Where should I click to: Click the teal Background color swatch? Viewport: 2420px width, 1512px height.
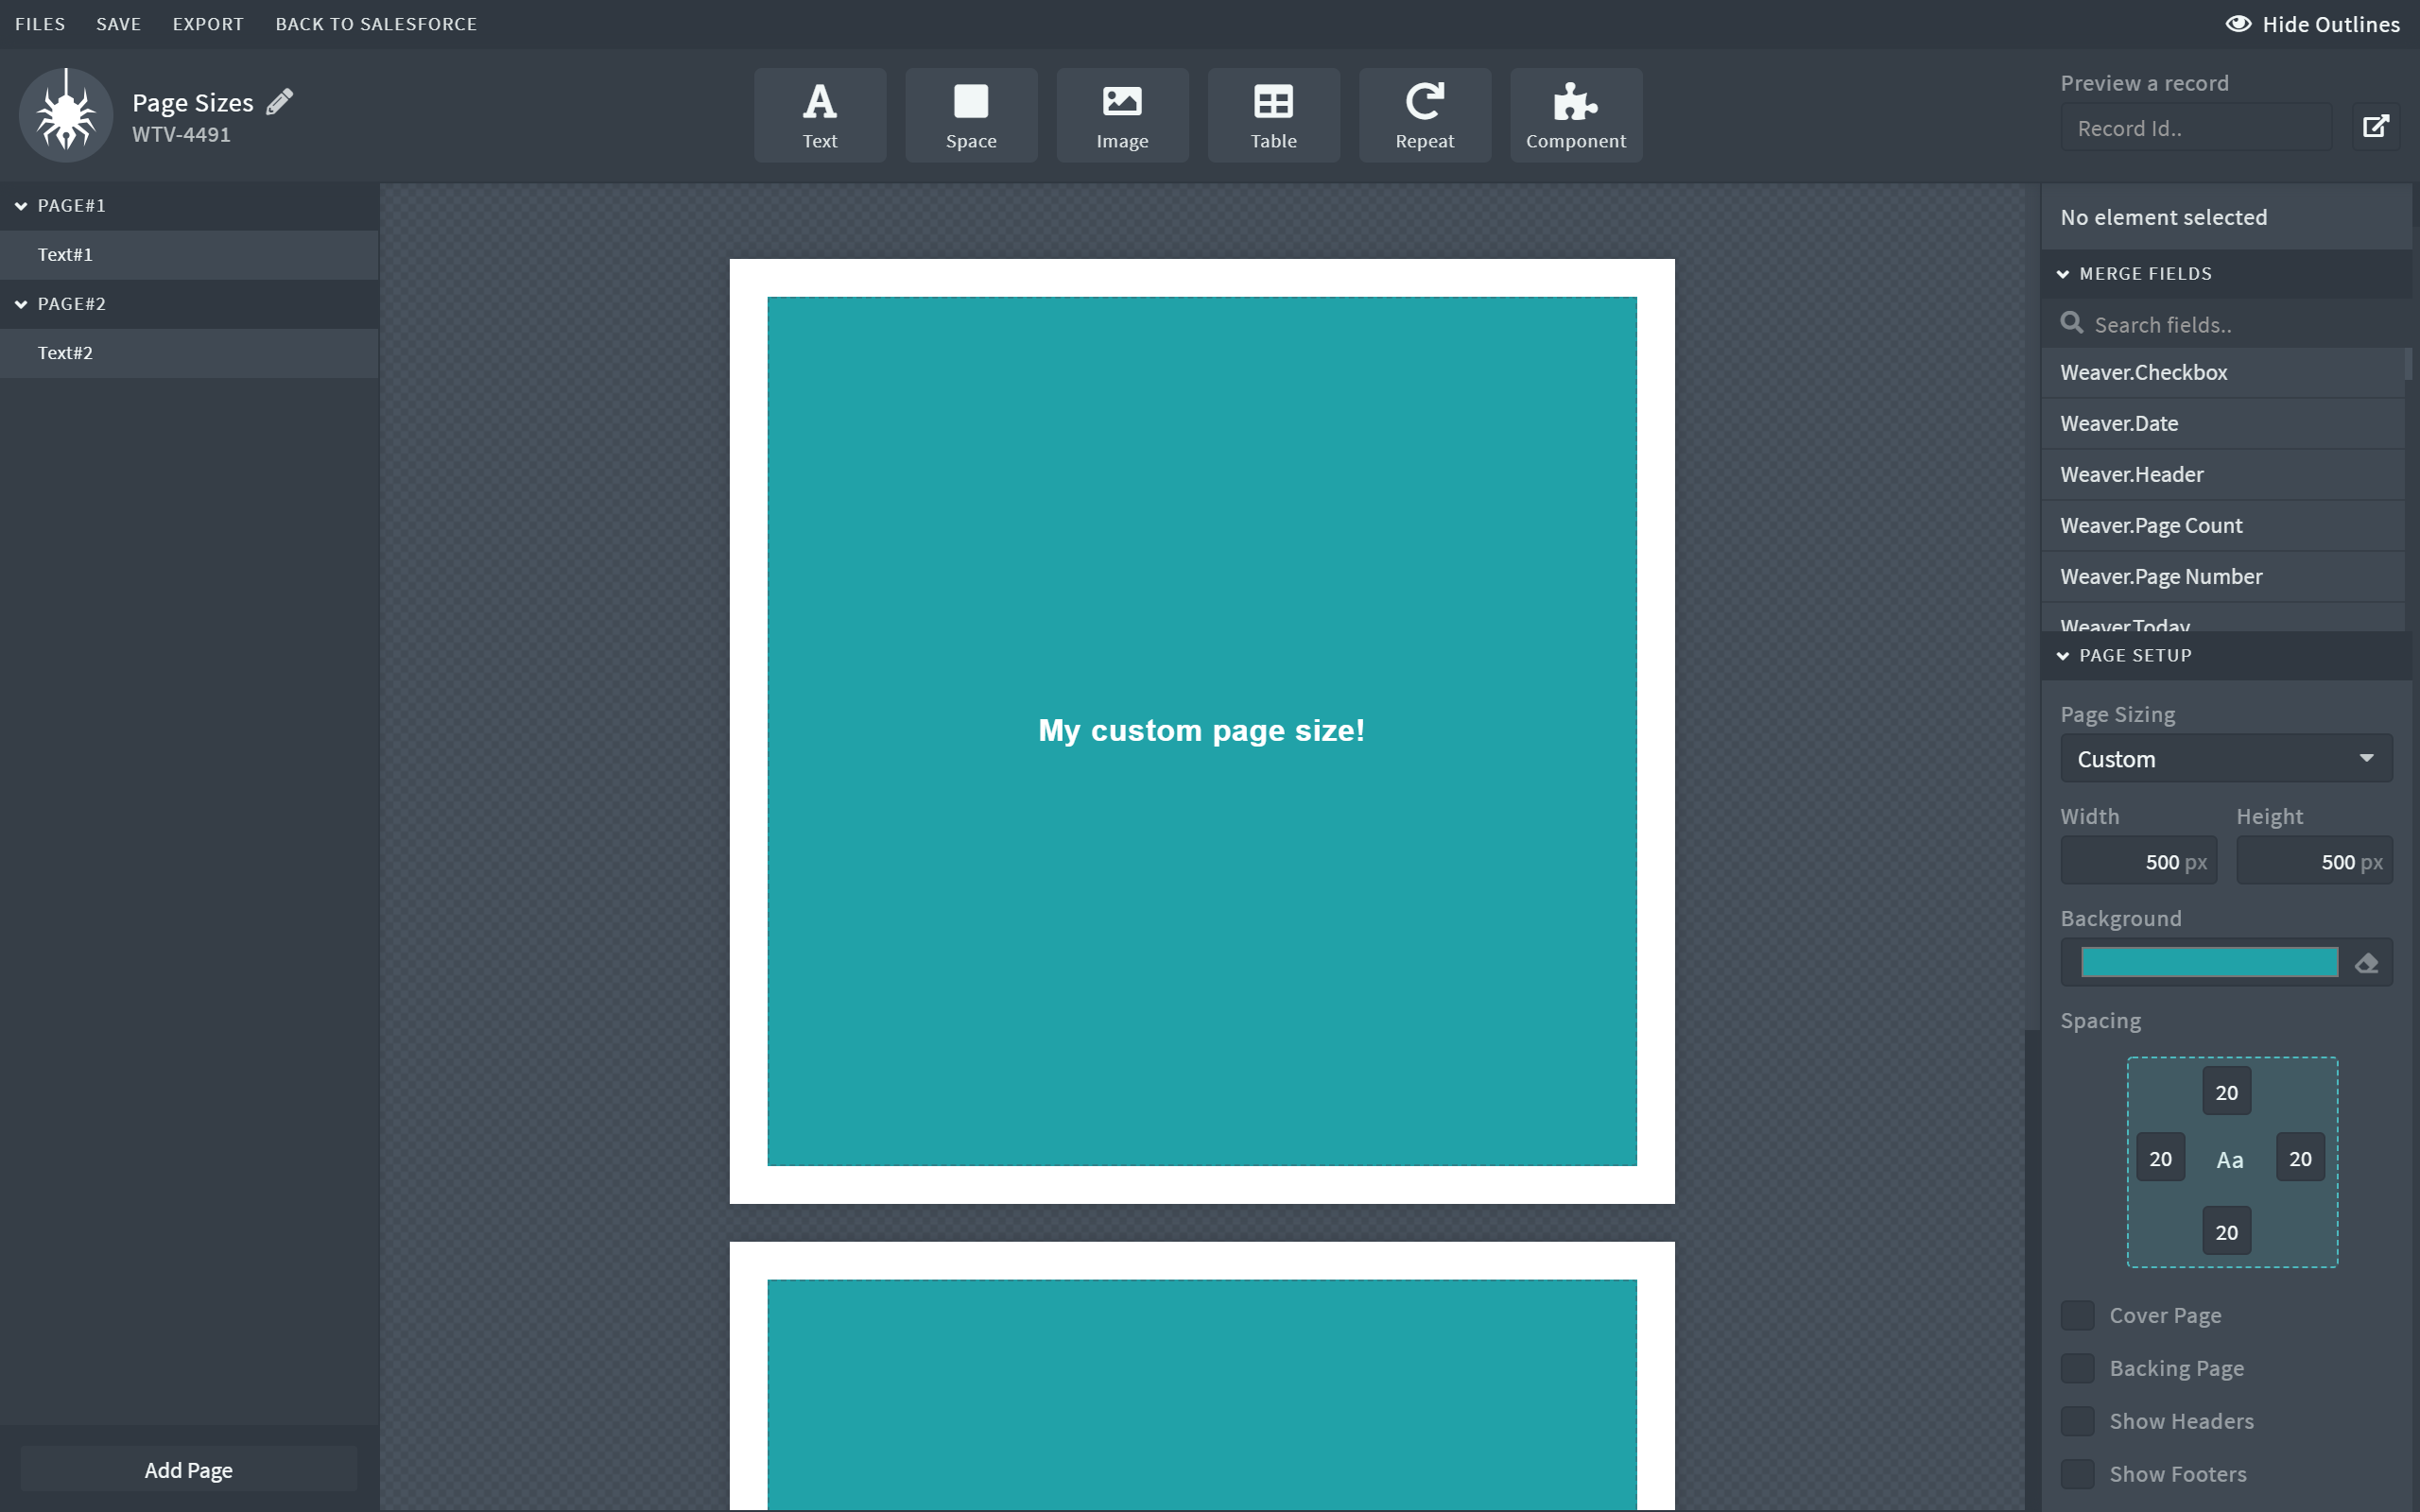coord(2208,963)
